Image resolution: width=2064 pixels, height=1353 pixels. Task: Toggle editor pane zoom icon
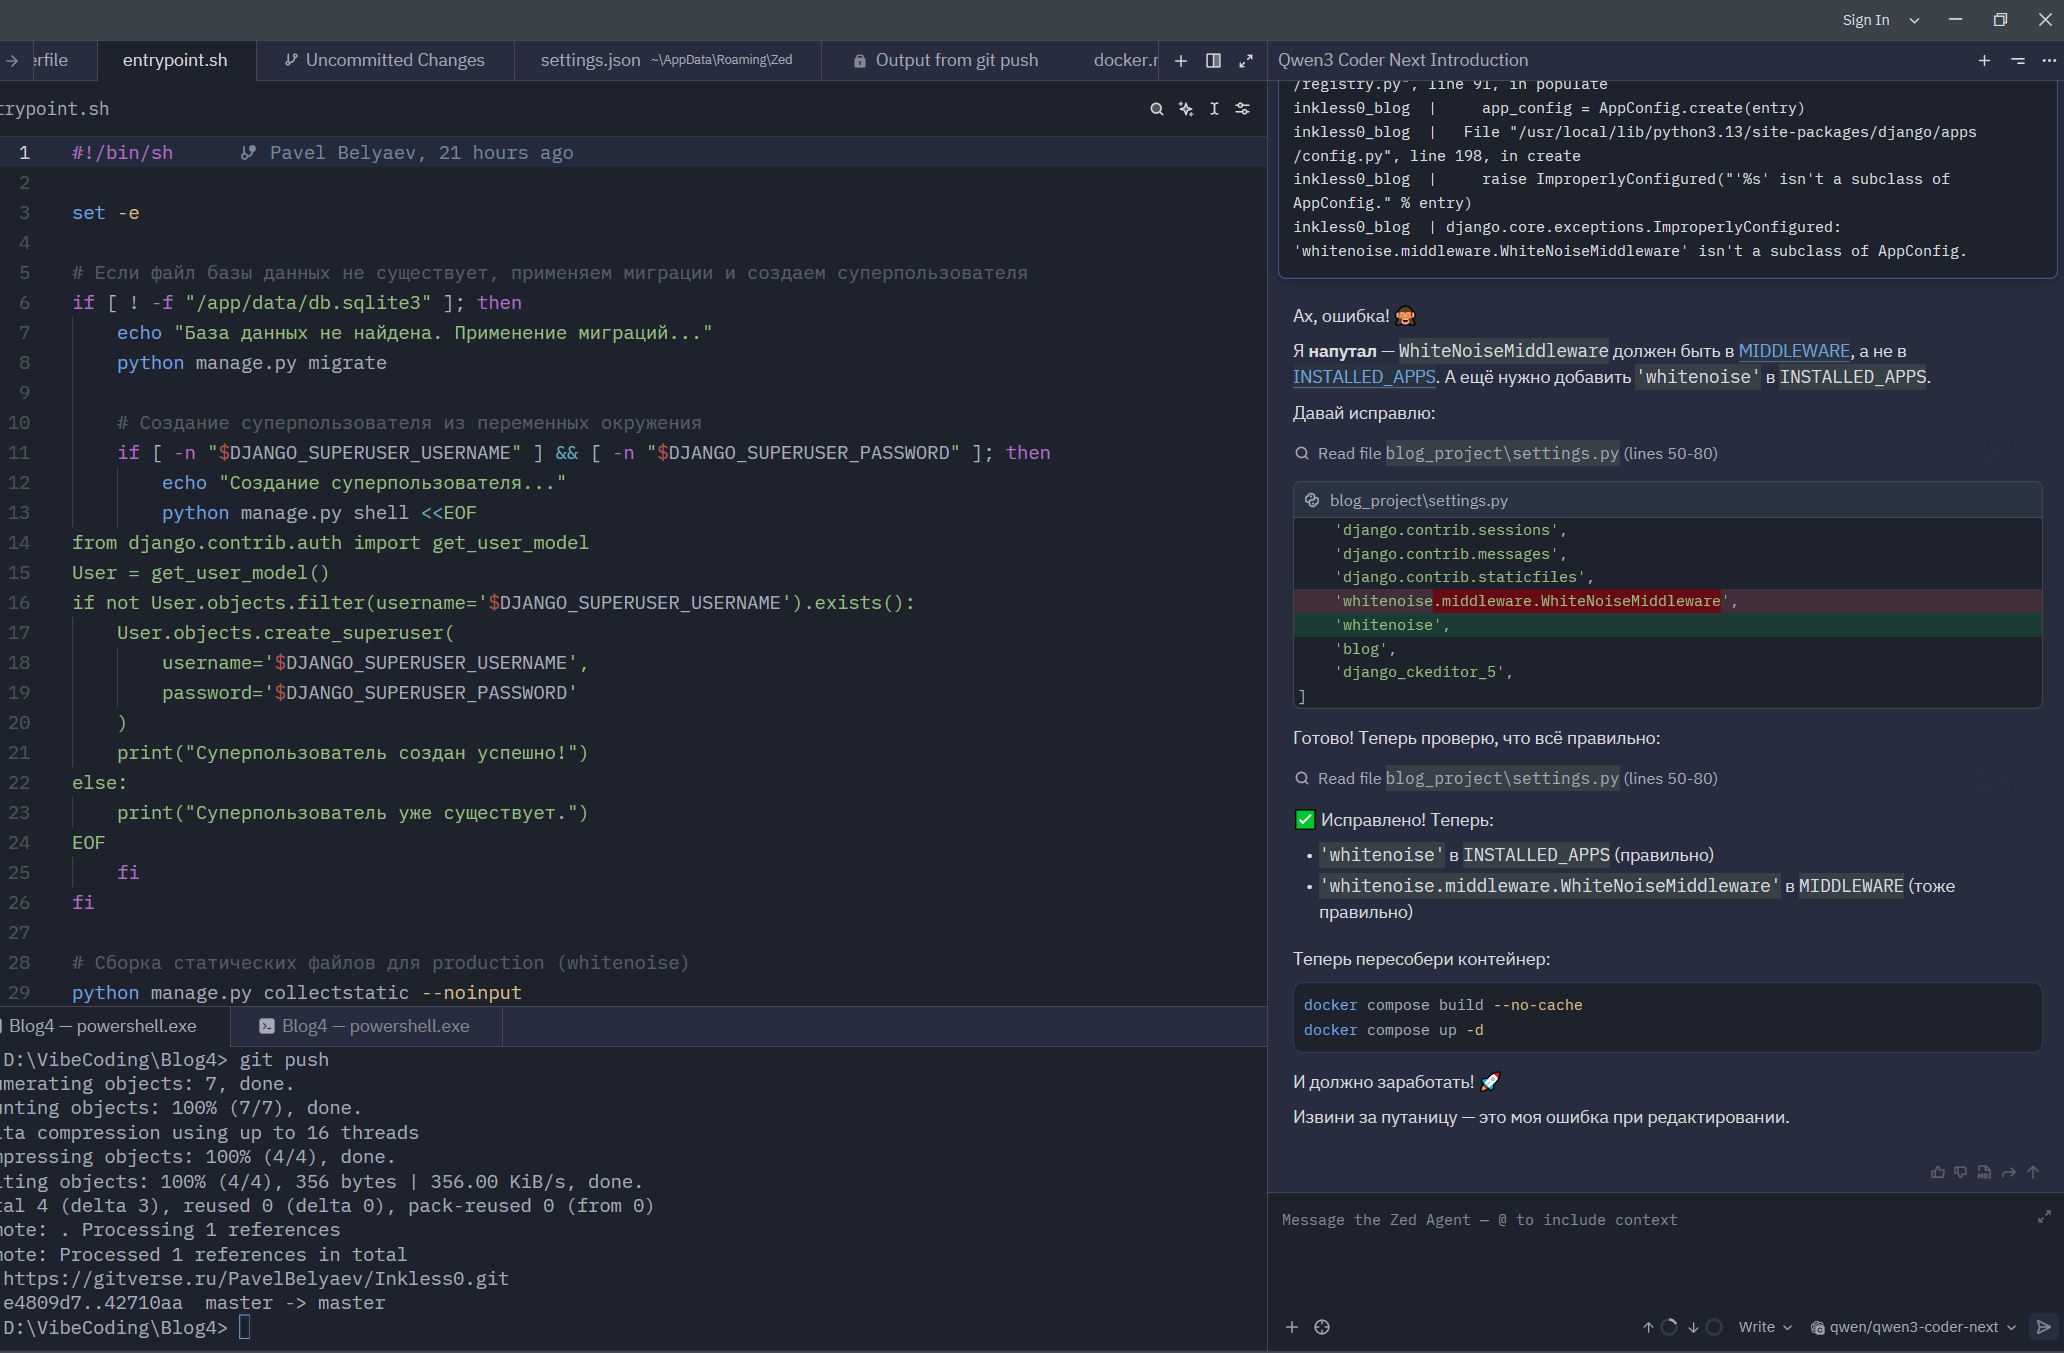click(x=1246, y=61)
